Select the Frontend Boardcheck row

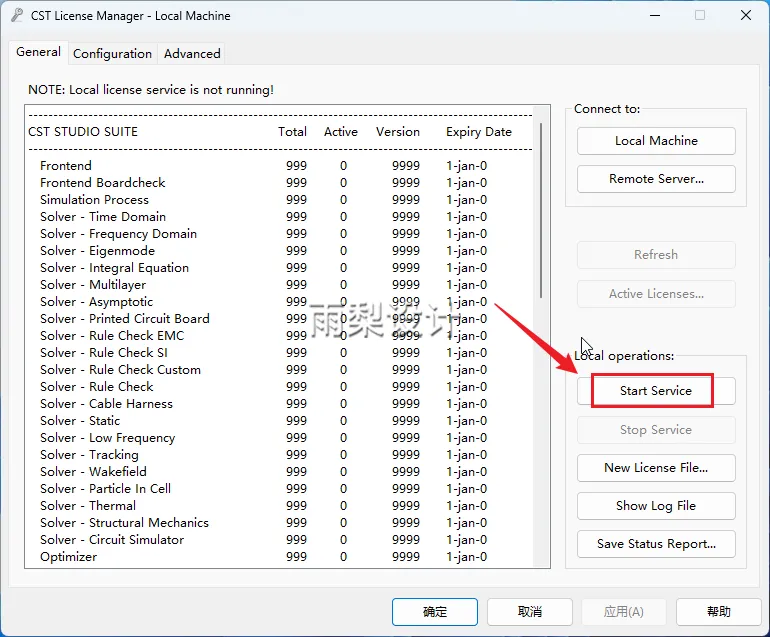263,183
